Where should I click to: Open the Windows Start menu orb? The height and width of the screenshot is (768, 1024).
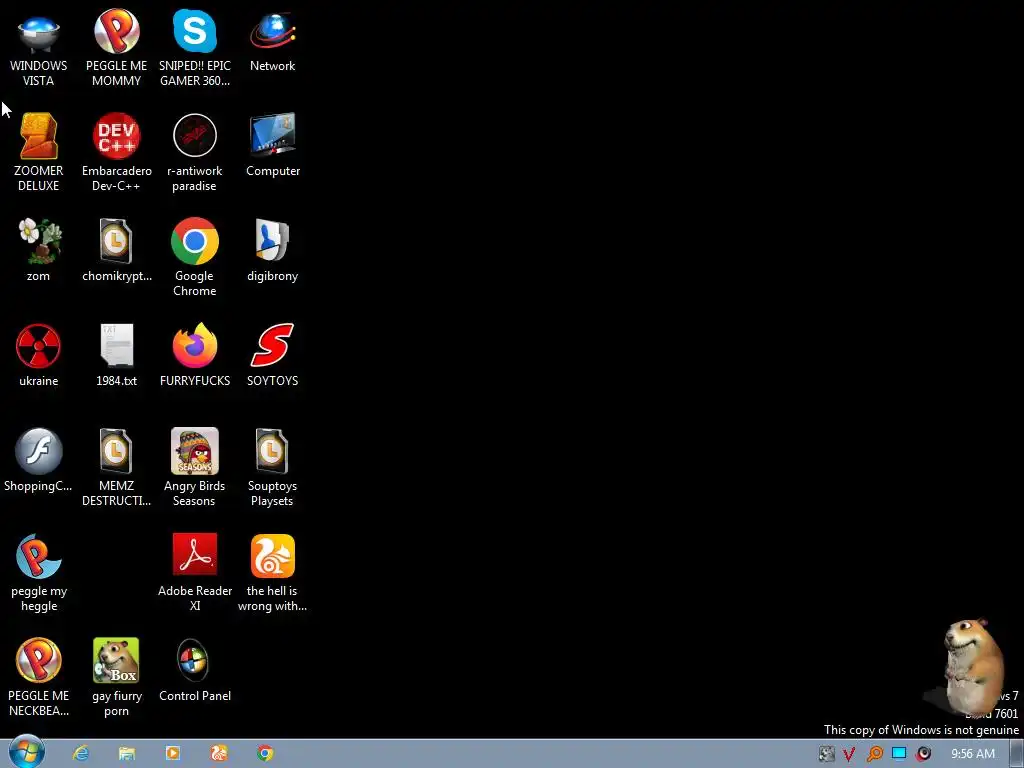[x=27, y=752]
